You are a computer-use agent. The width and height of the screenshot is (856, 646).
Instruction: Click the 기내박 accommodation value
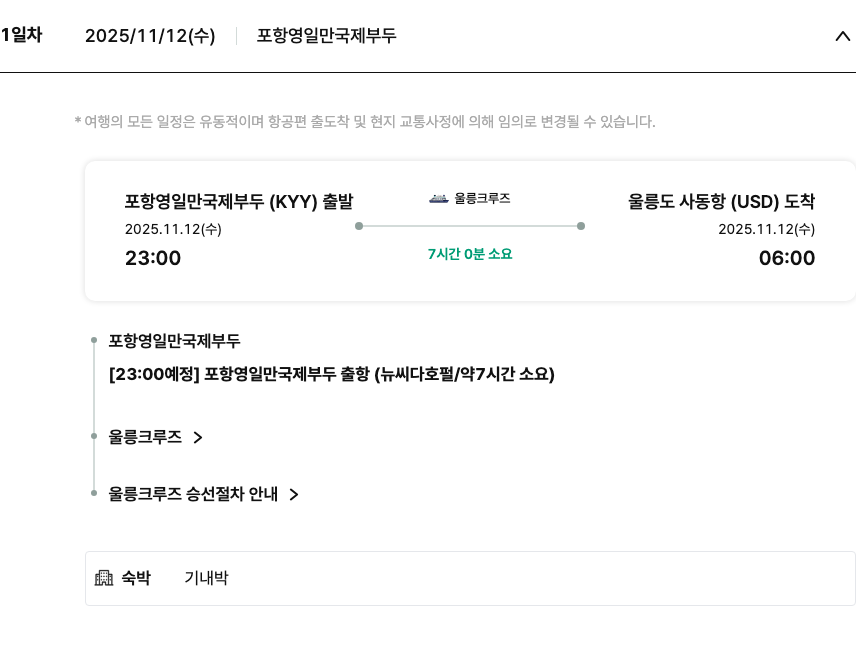[206, 578]
